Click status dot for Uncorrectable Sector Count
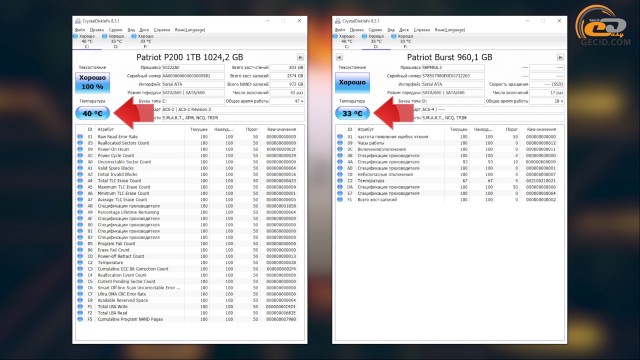The width and height of the screenshot is (640, 360). (80, 162)
